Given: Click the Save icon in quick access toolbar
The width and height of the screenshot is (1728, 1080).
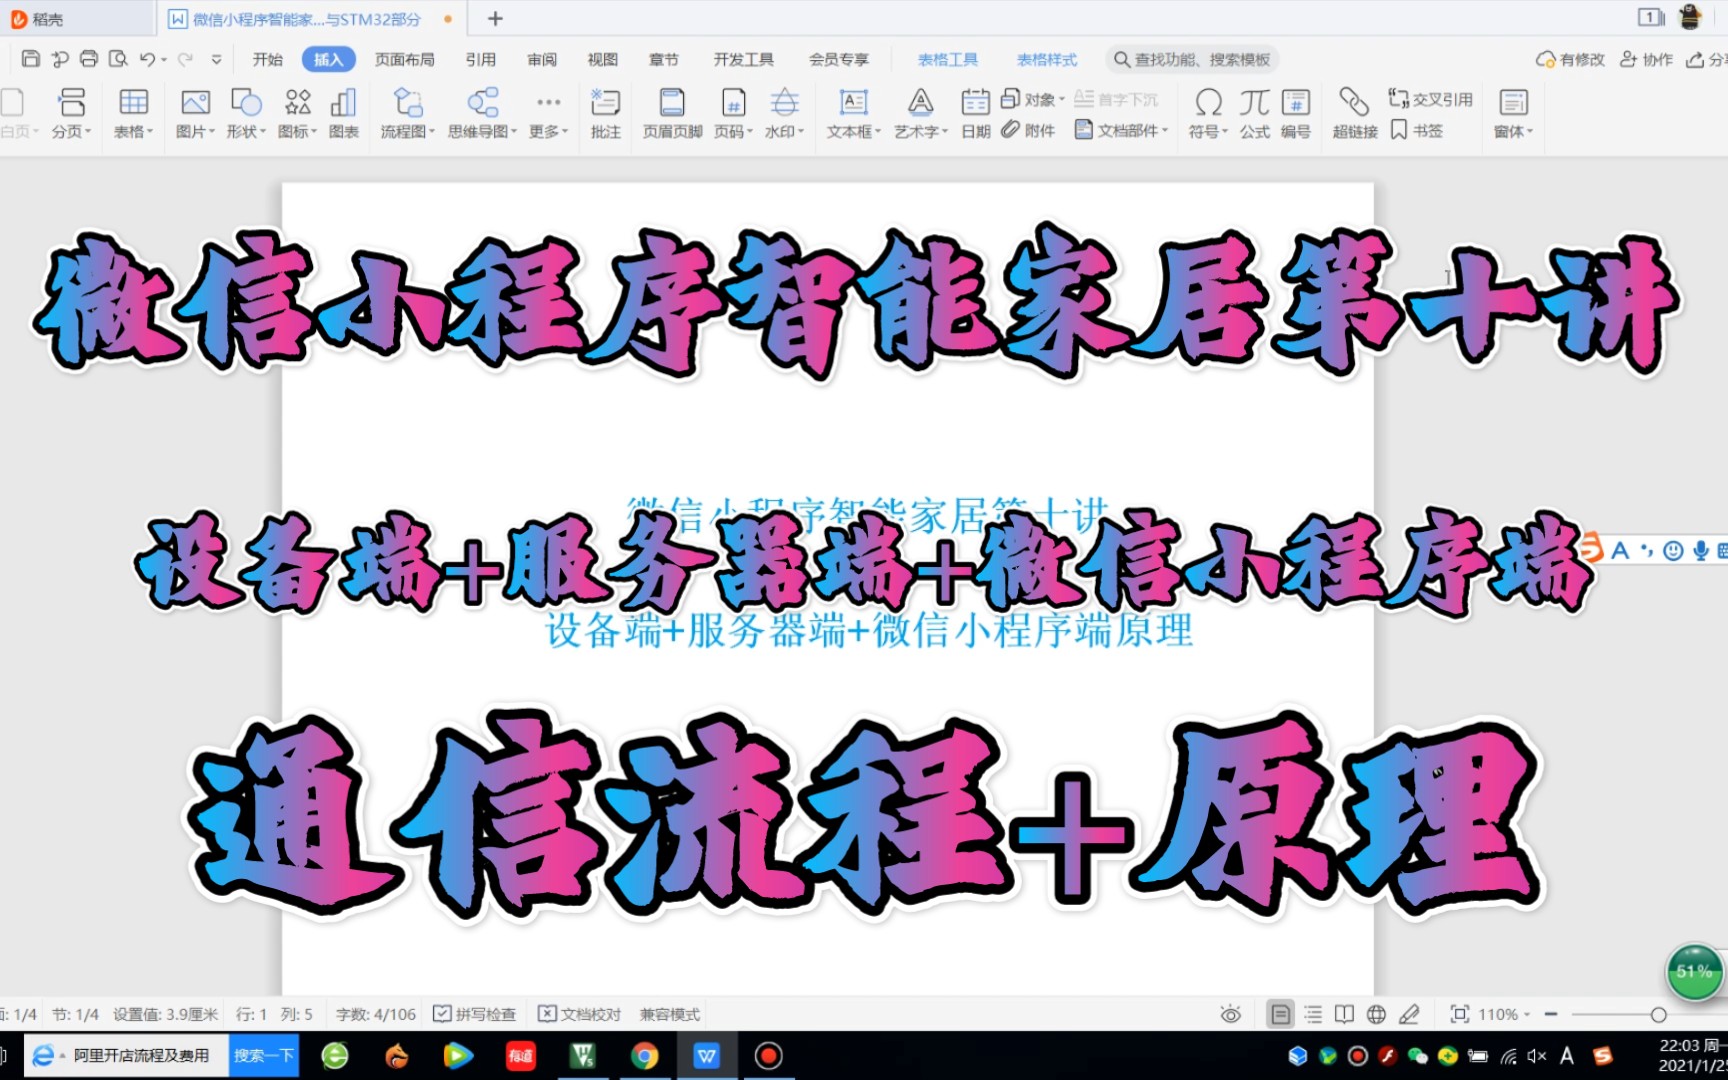Looking at the screenshot, I should [x=31, y=59].
